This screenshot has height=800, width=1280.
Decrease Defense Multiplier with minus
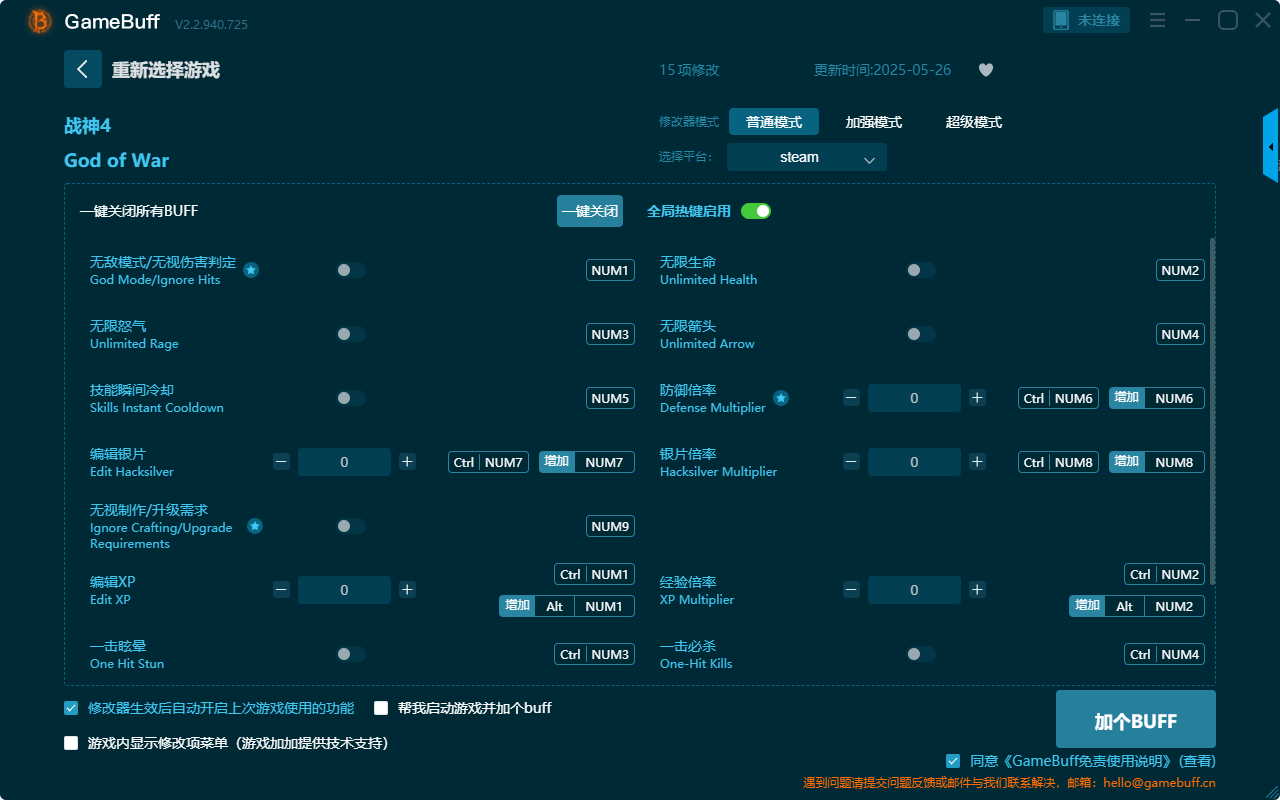(851, 398)
